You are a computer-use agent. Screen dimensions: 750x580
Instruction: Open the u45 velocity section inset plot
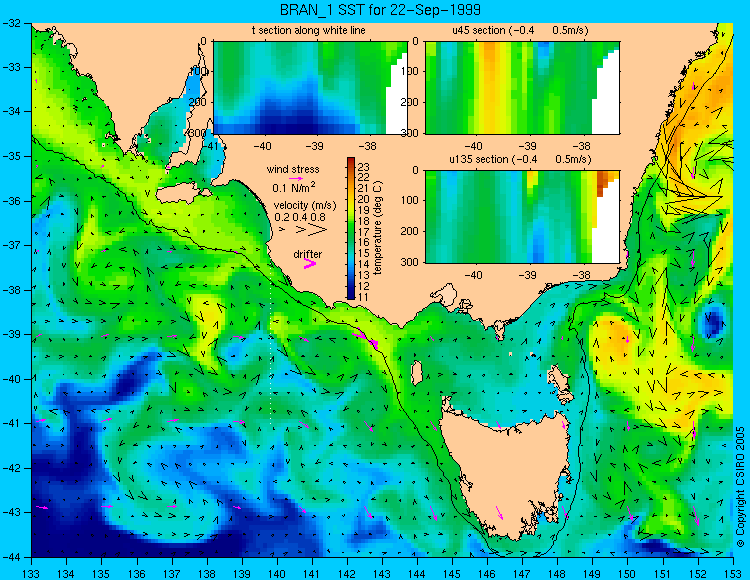coord(522,88)
